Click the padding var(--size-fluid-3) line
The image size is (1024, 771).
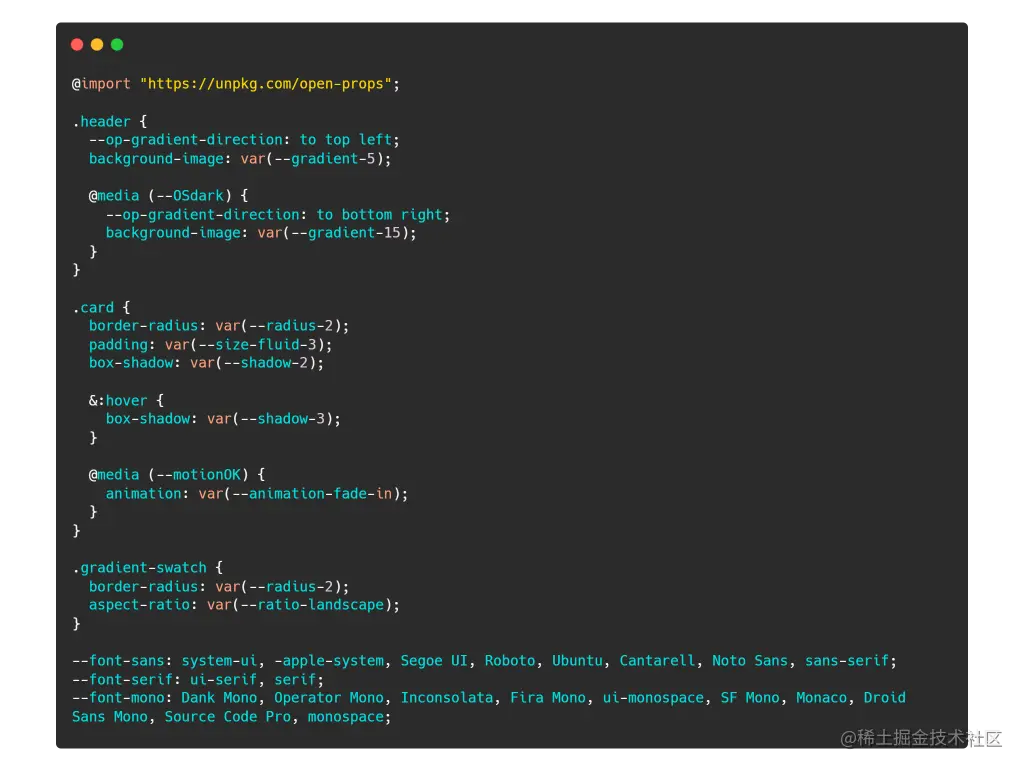210,345
